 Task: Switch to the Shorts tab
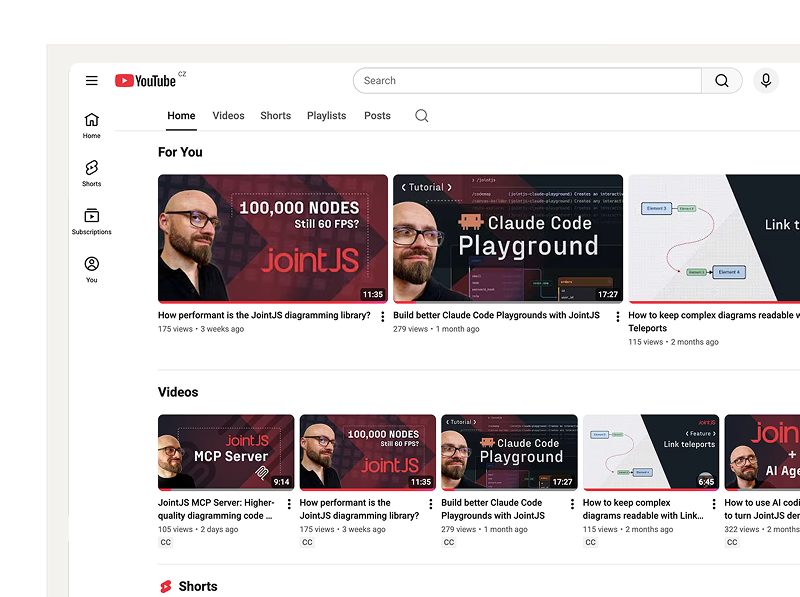tap(276, 116)
